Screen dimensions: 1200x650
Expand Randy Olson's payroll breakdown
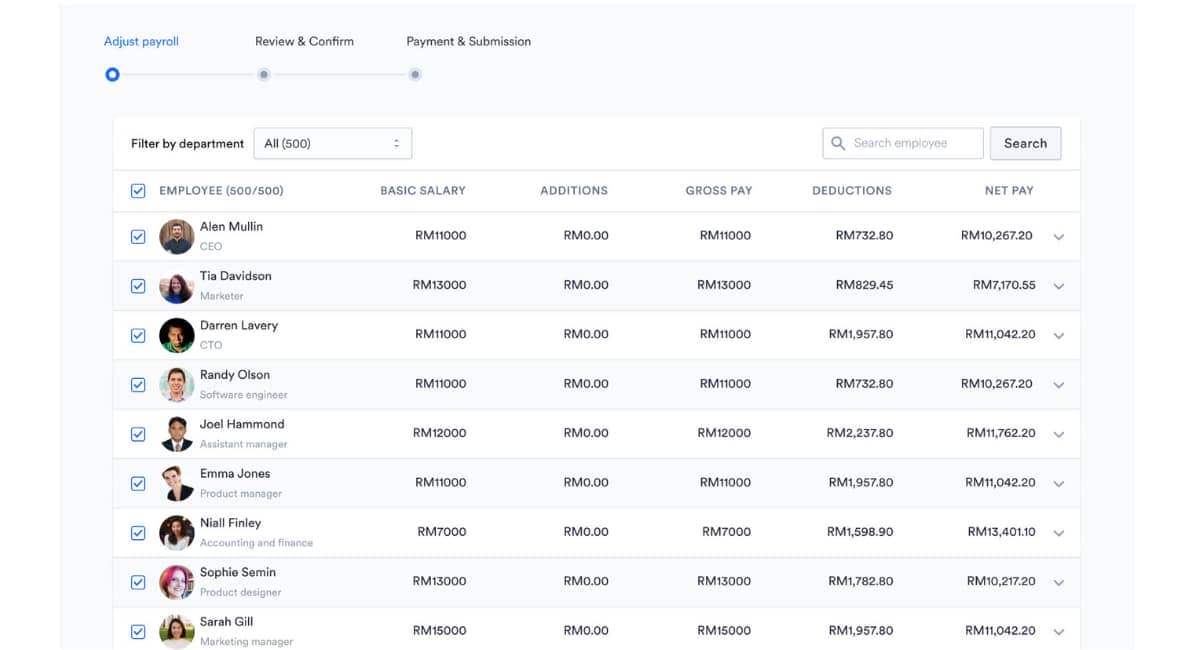(1058, 384)
